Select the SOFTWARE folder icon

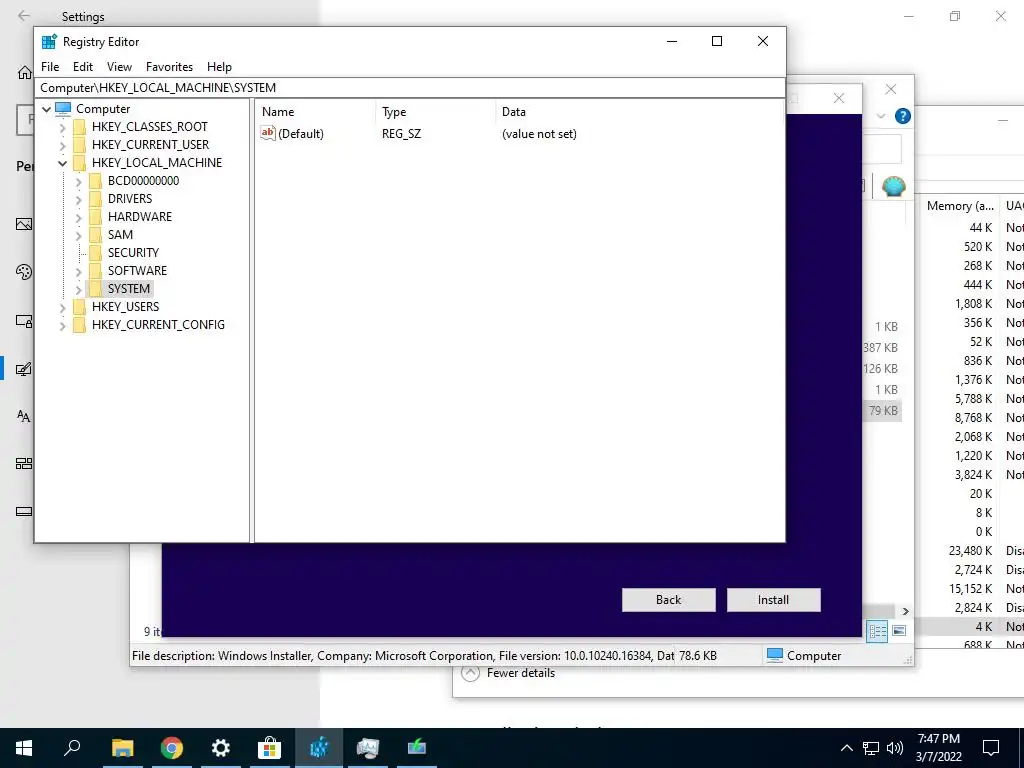click(95, 270)
